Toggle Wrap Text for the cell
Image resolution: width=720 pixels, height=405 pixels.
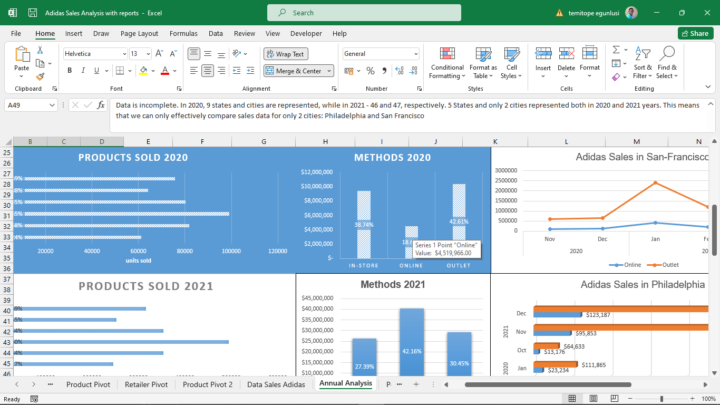(x=286, y=53)
